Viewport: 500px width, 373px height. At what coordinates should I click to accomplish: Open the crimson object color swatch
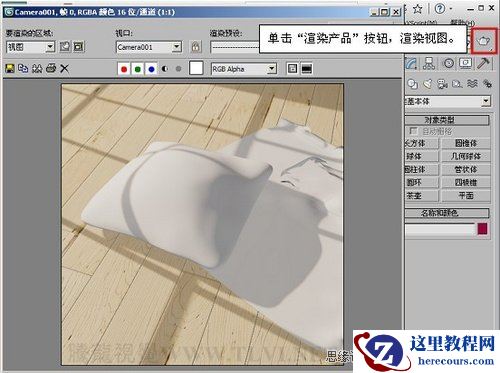482,229
